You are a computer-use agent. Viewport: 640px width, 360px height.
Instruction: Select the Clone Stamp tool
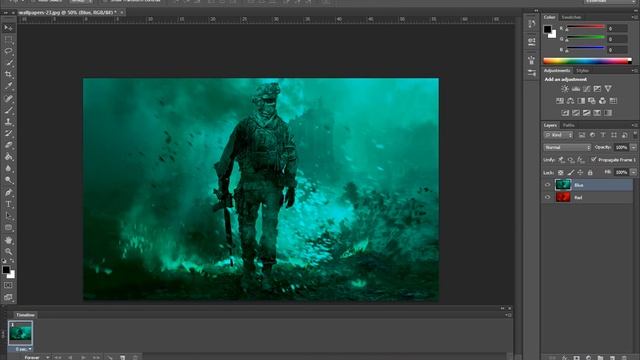(x=8, y=122)
